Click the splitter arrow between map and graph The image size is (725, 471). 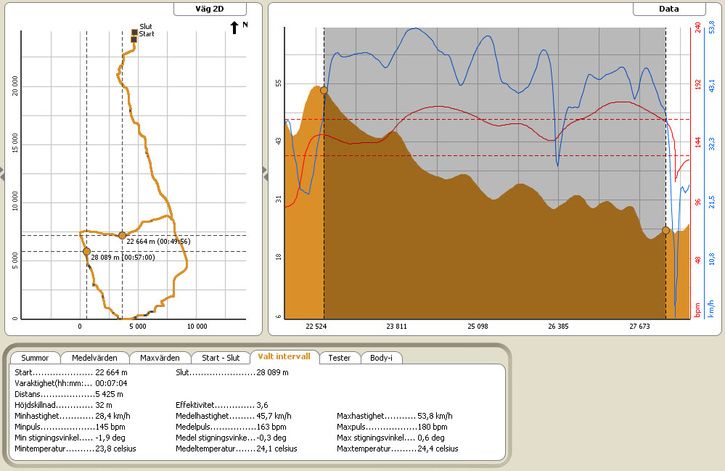point(265,174)
